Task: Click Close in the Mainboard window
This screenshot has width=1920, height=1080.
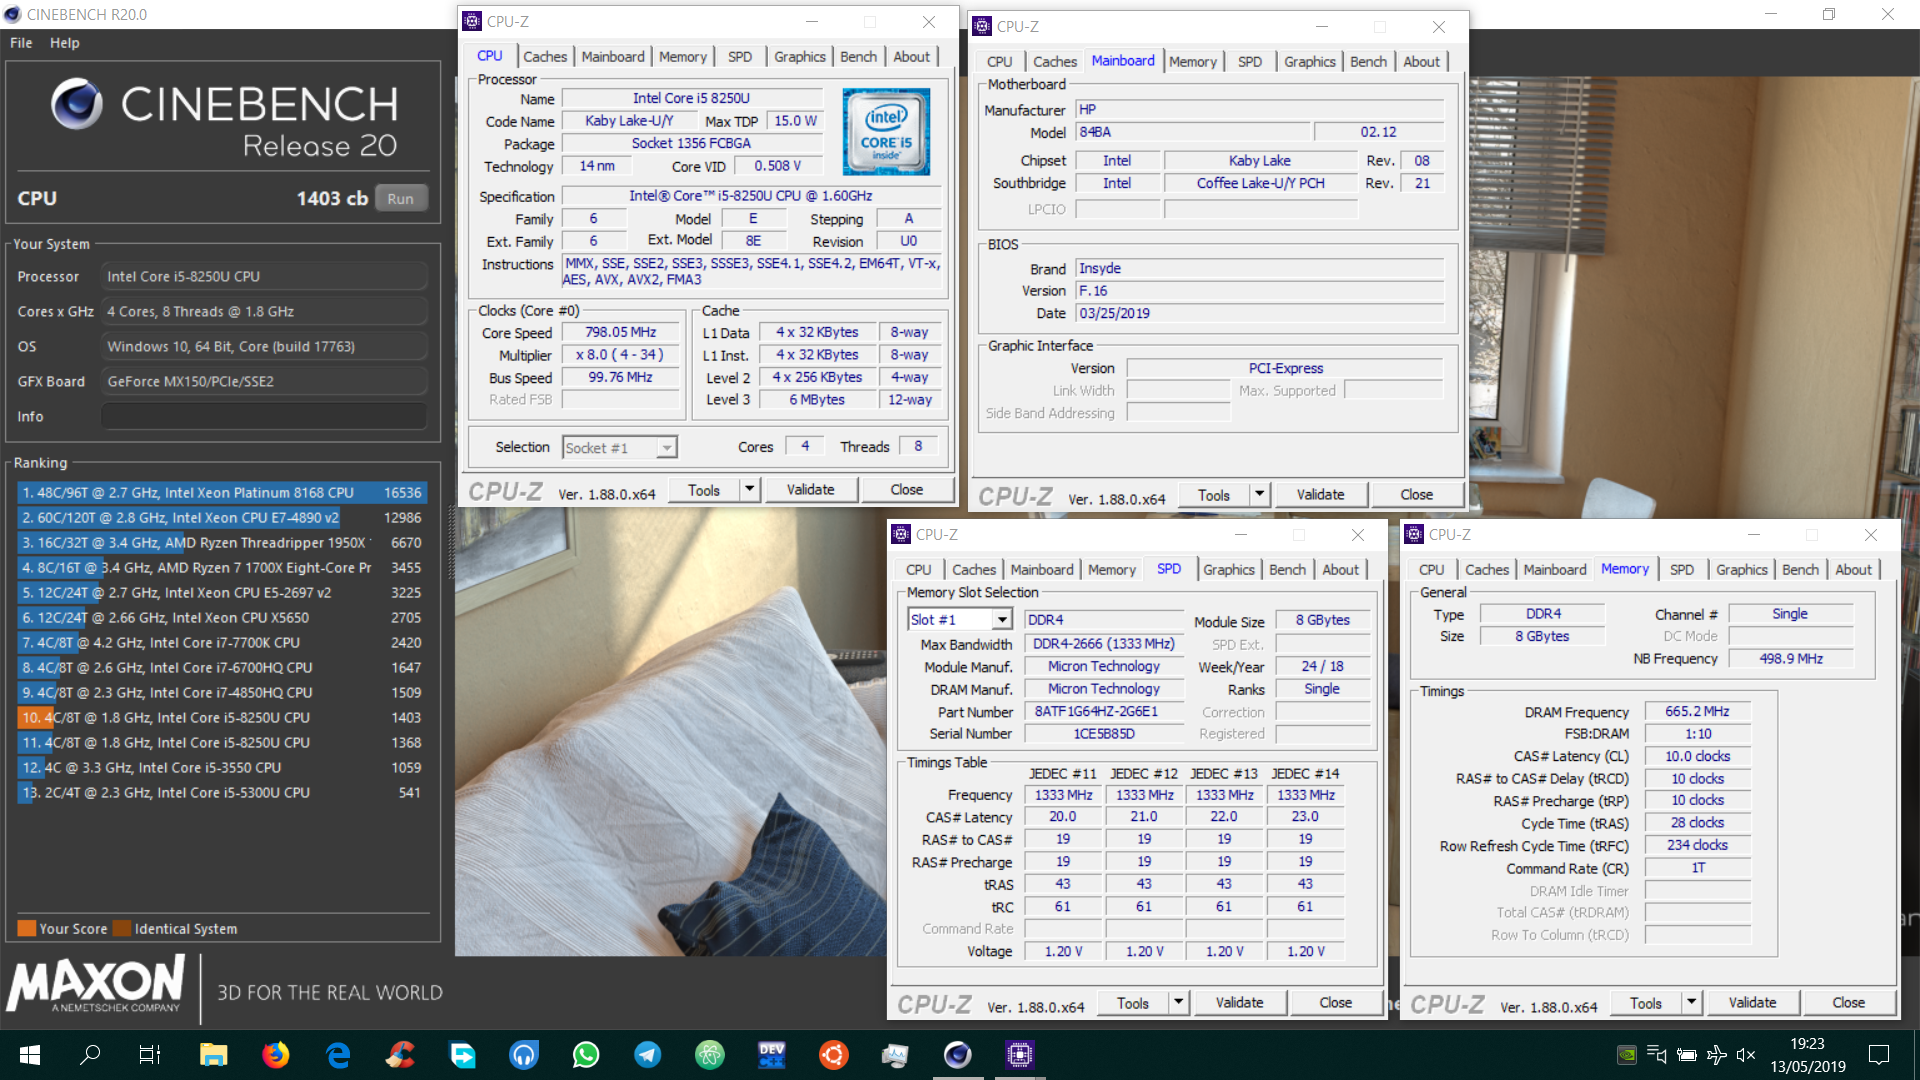Action: click(x=1416, y=495)
